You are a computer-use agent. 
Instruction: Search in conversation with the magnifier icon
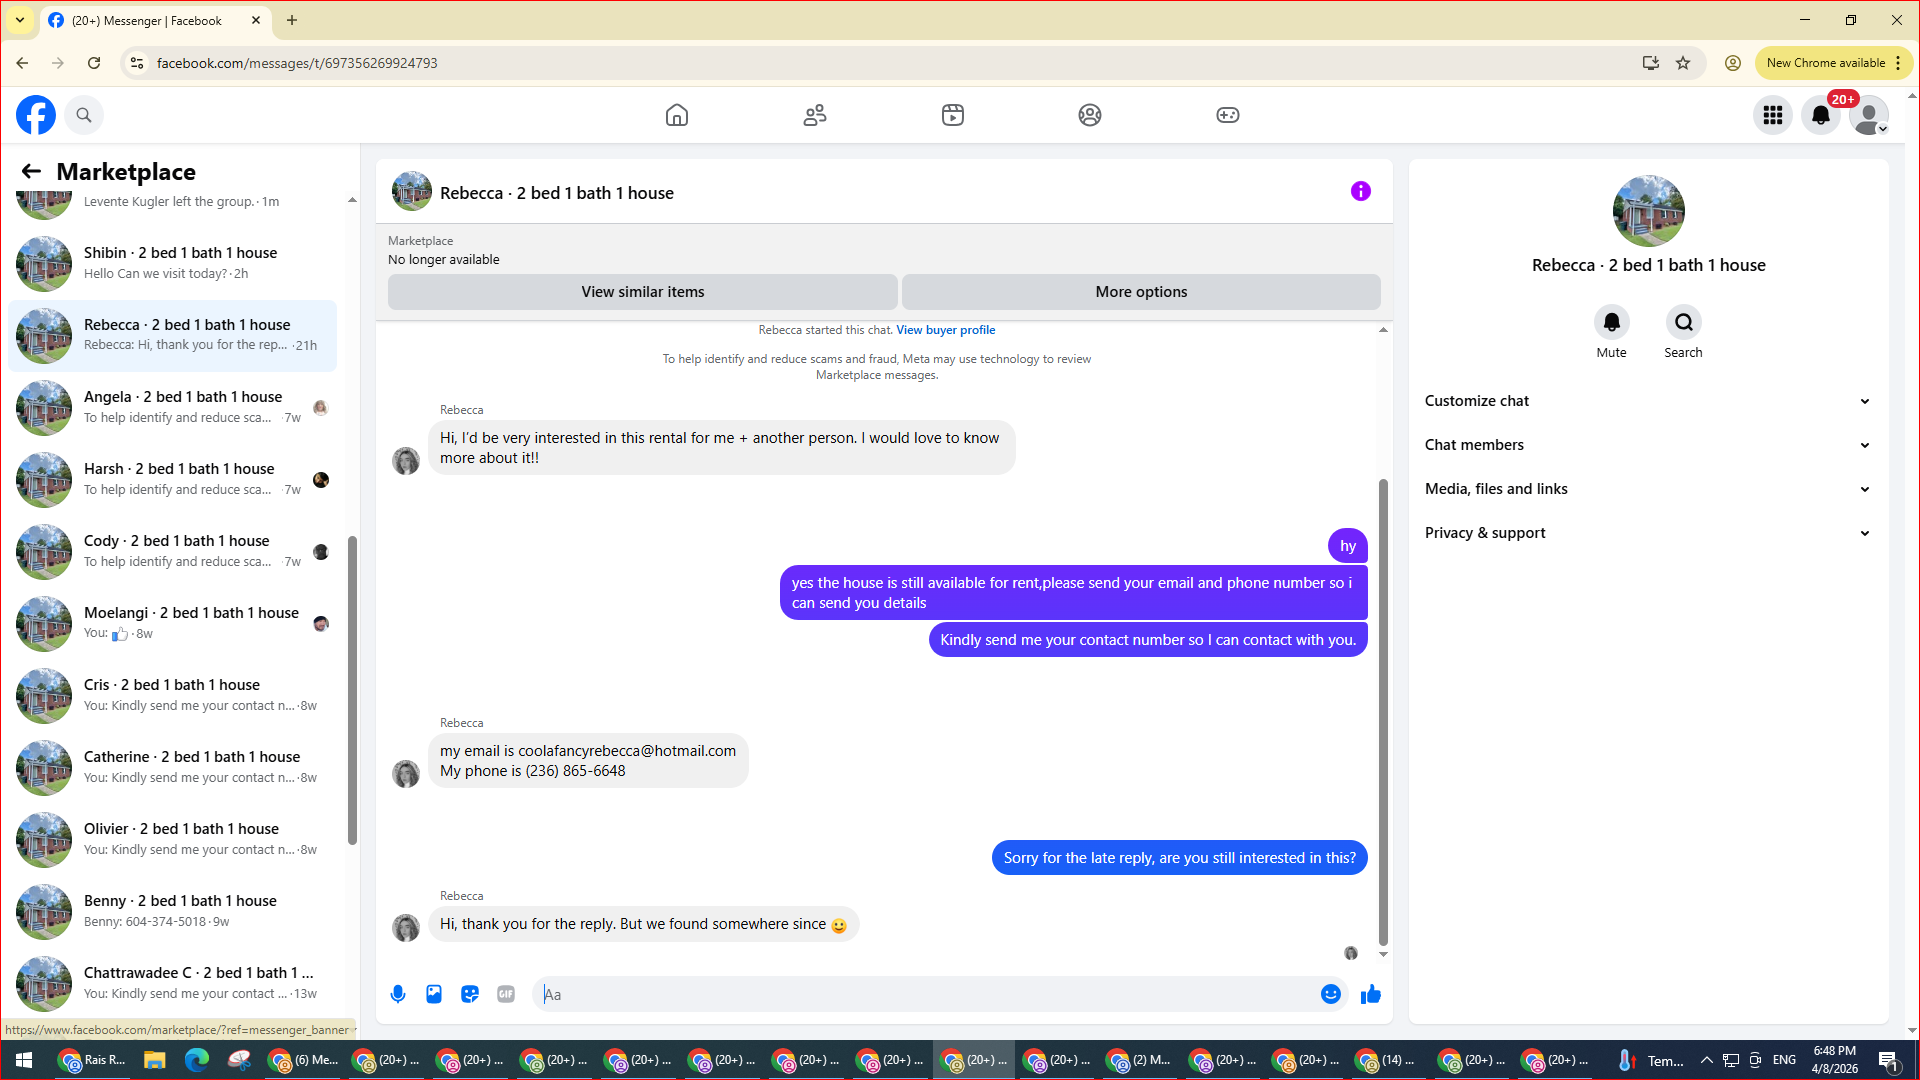point(1683,322)
